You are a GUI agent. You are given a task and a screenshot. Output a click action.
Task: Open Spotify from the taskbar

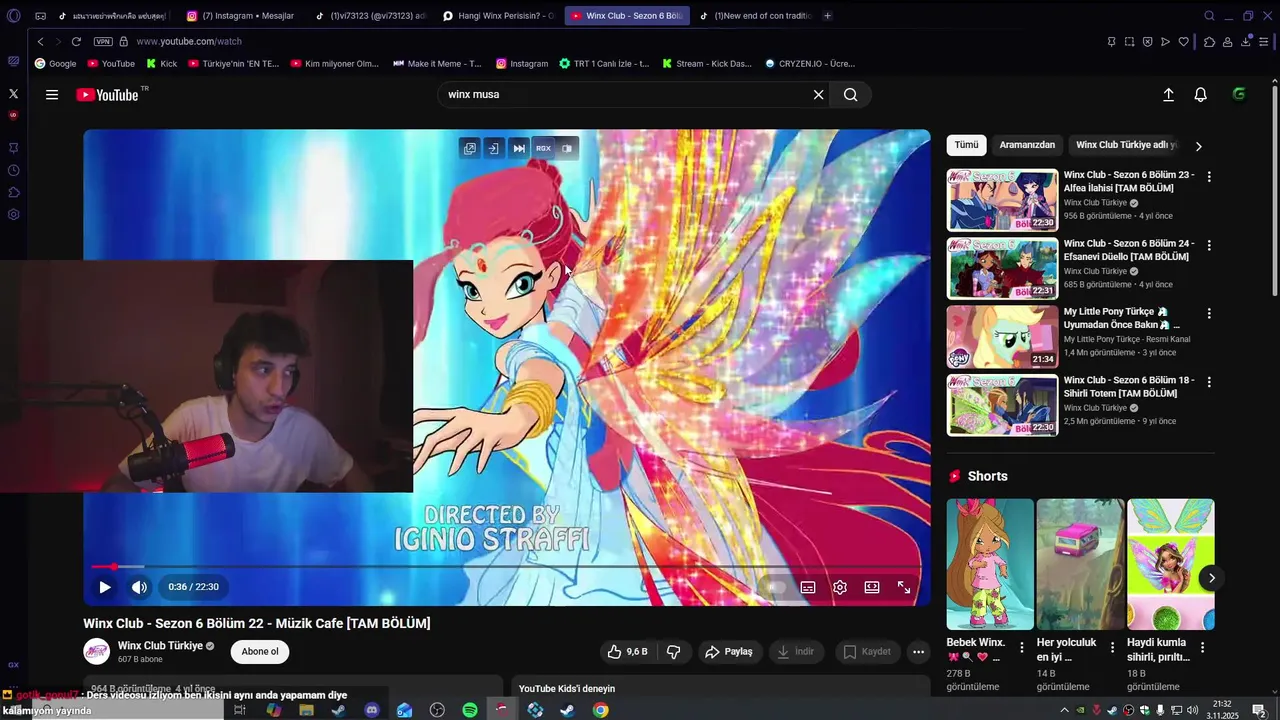click(470, 710)
